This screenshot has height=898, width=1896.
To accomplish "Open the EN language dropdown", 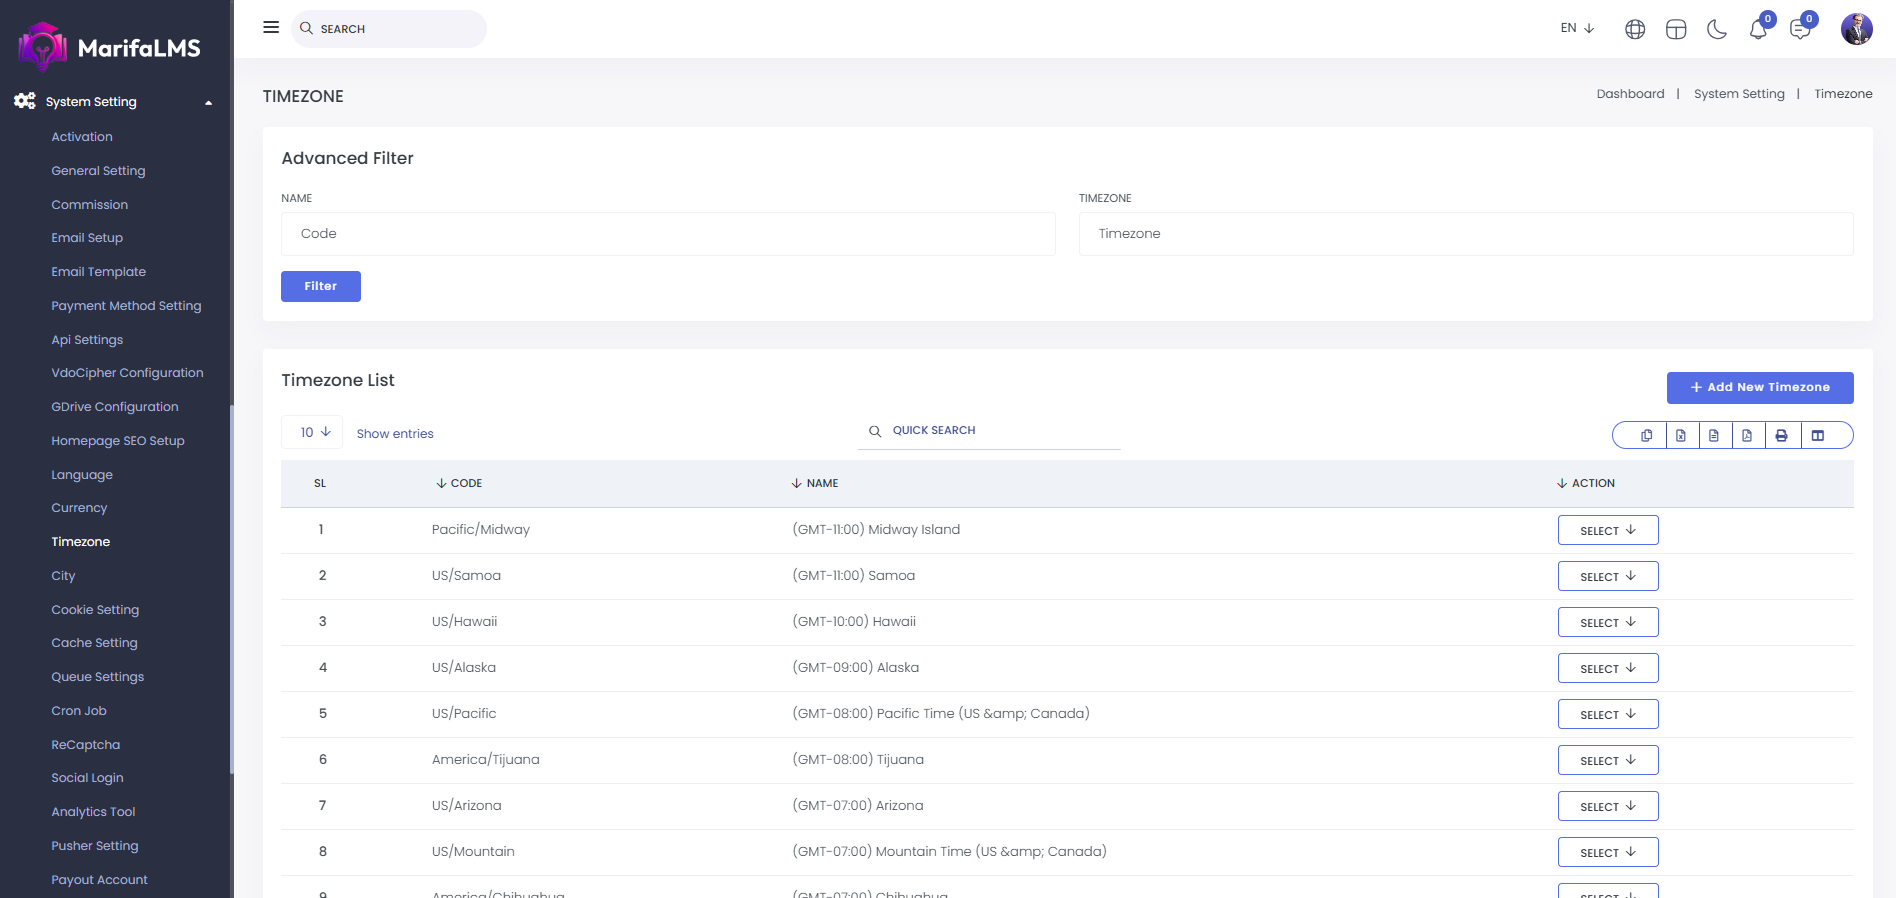I will click(1577, 28).
